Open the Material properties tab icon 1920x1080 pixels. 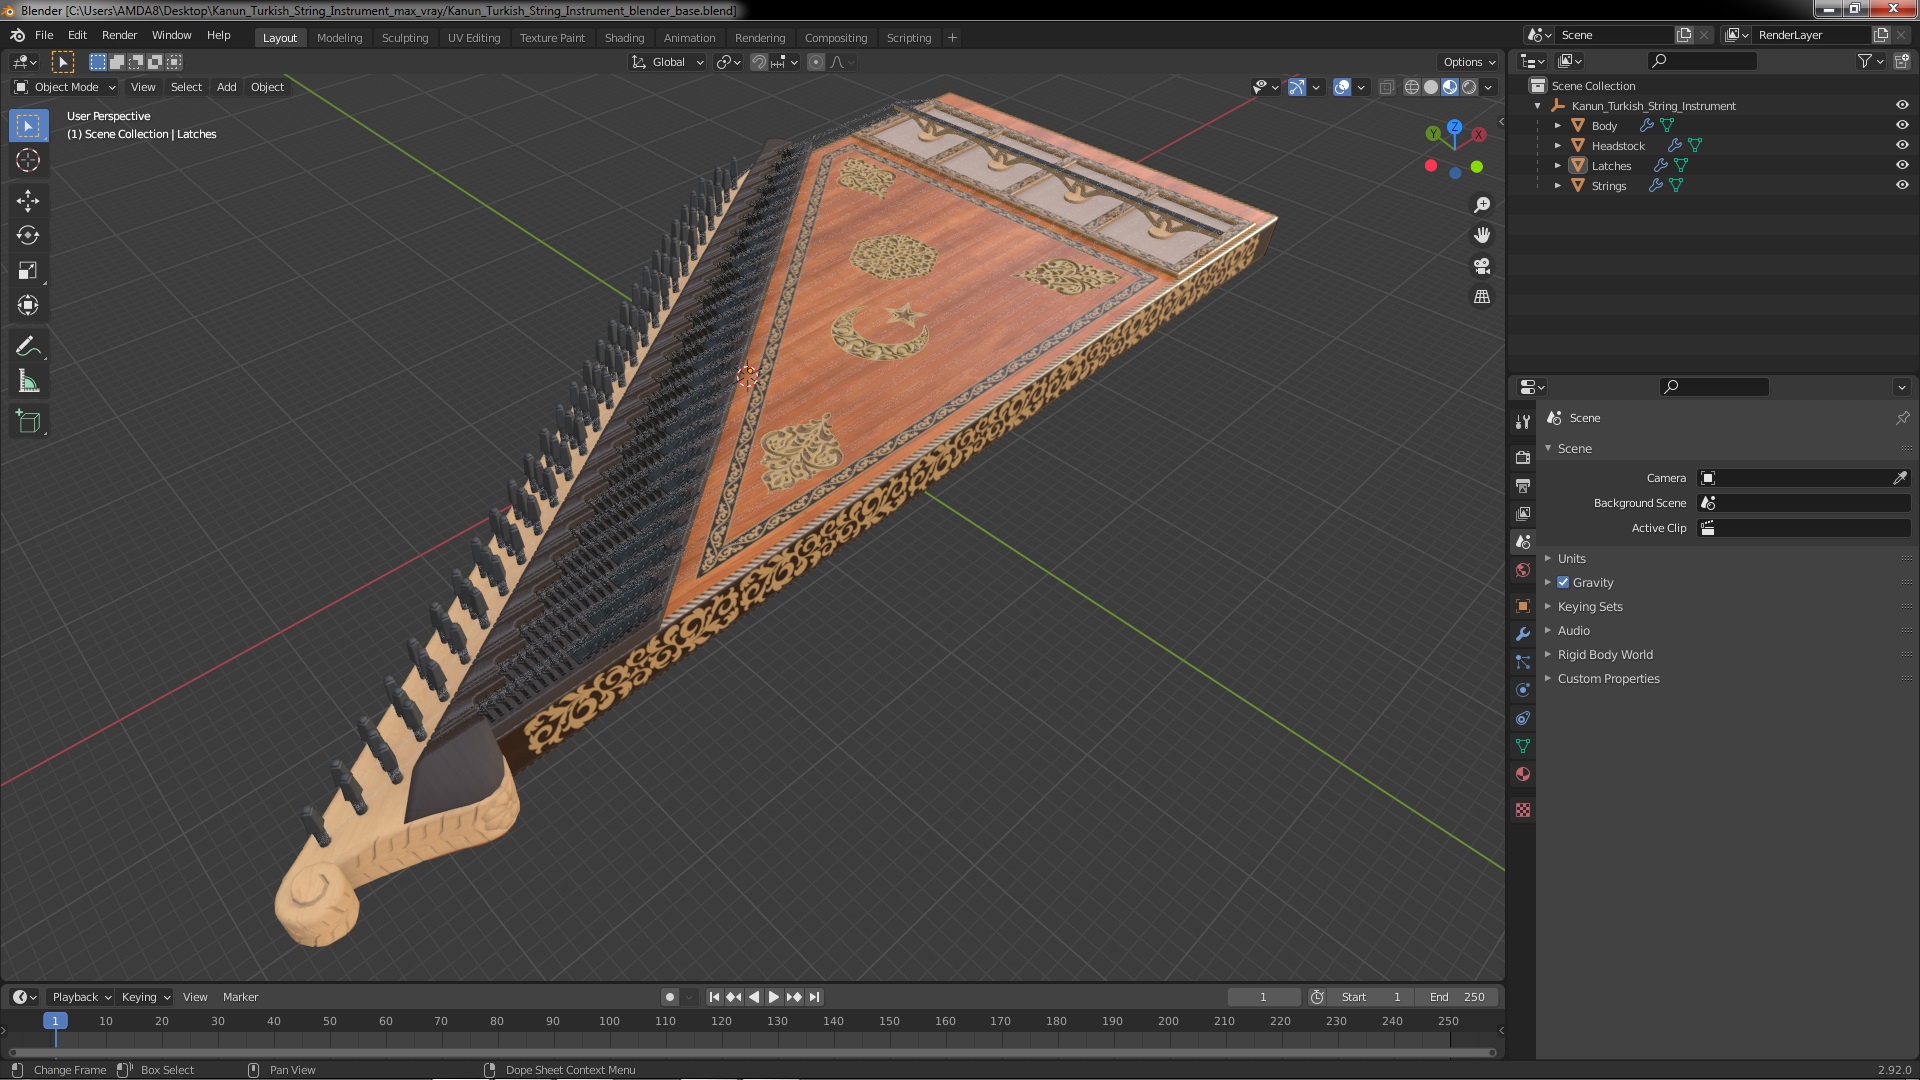coord(1523,774)
